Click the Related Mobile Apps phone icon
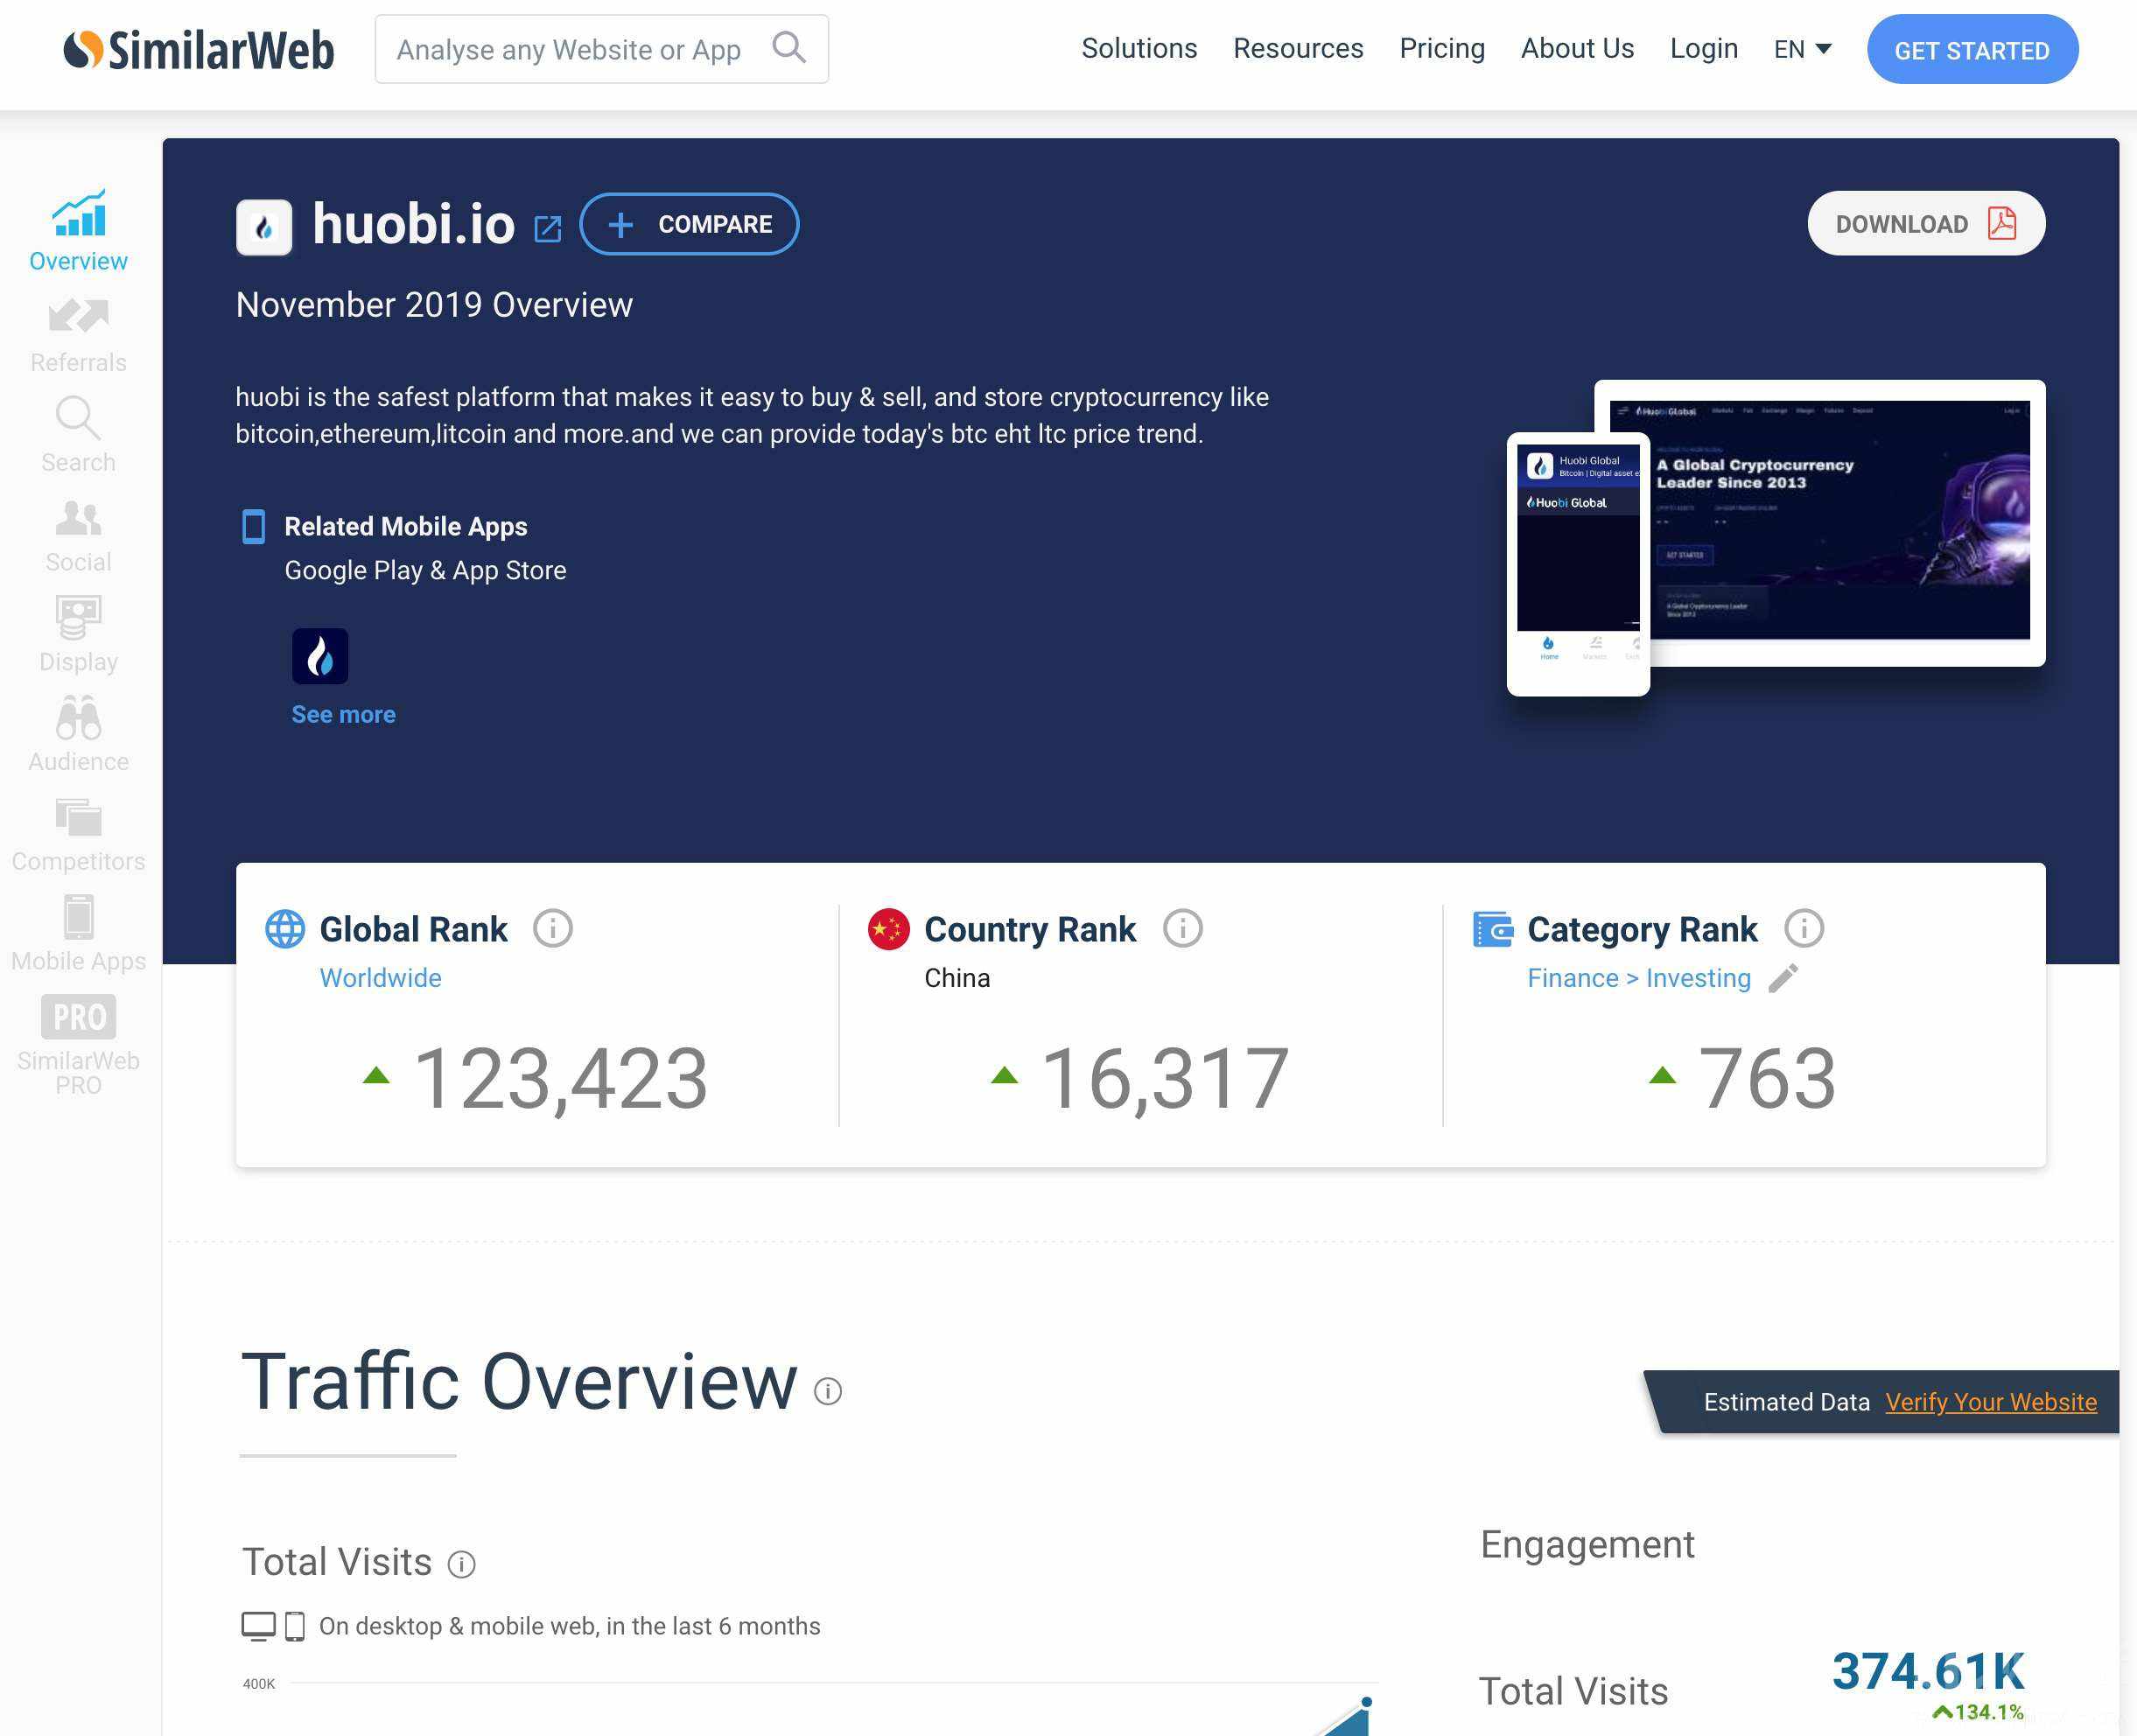Viewport: 2137px width, 1736px height. coord(254,527)
